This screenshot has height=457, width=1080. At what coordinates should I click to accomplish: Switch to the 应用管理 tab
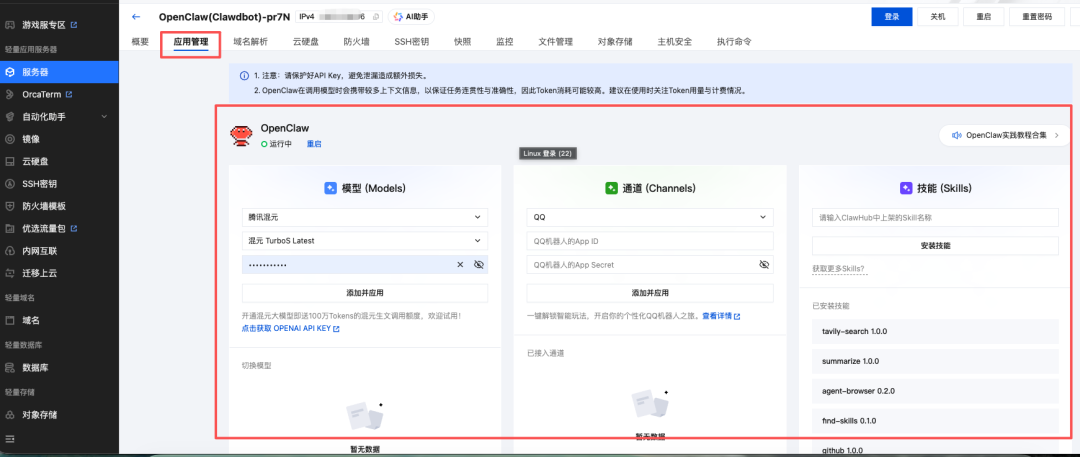coord(191,42)
